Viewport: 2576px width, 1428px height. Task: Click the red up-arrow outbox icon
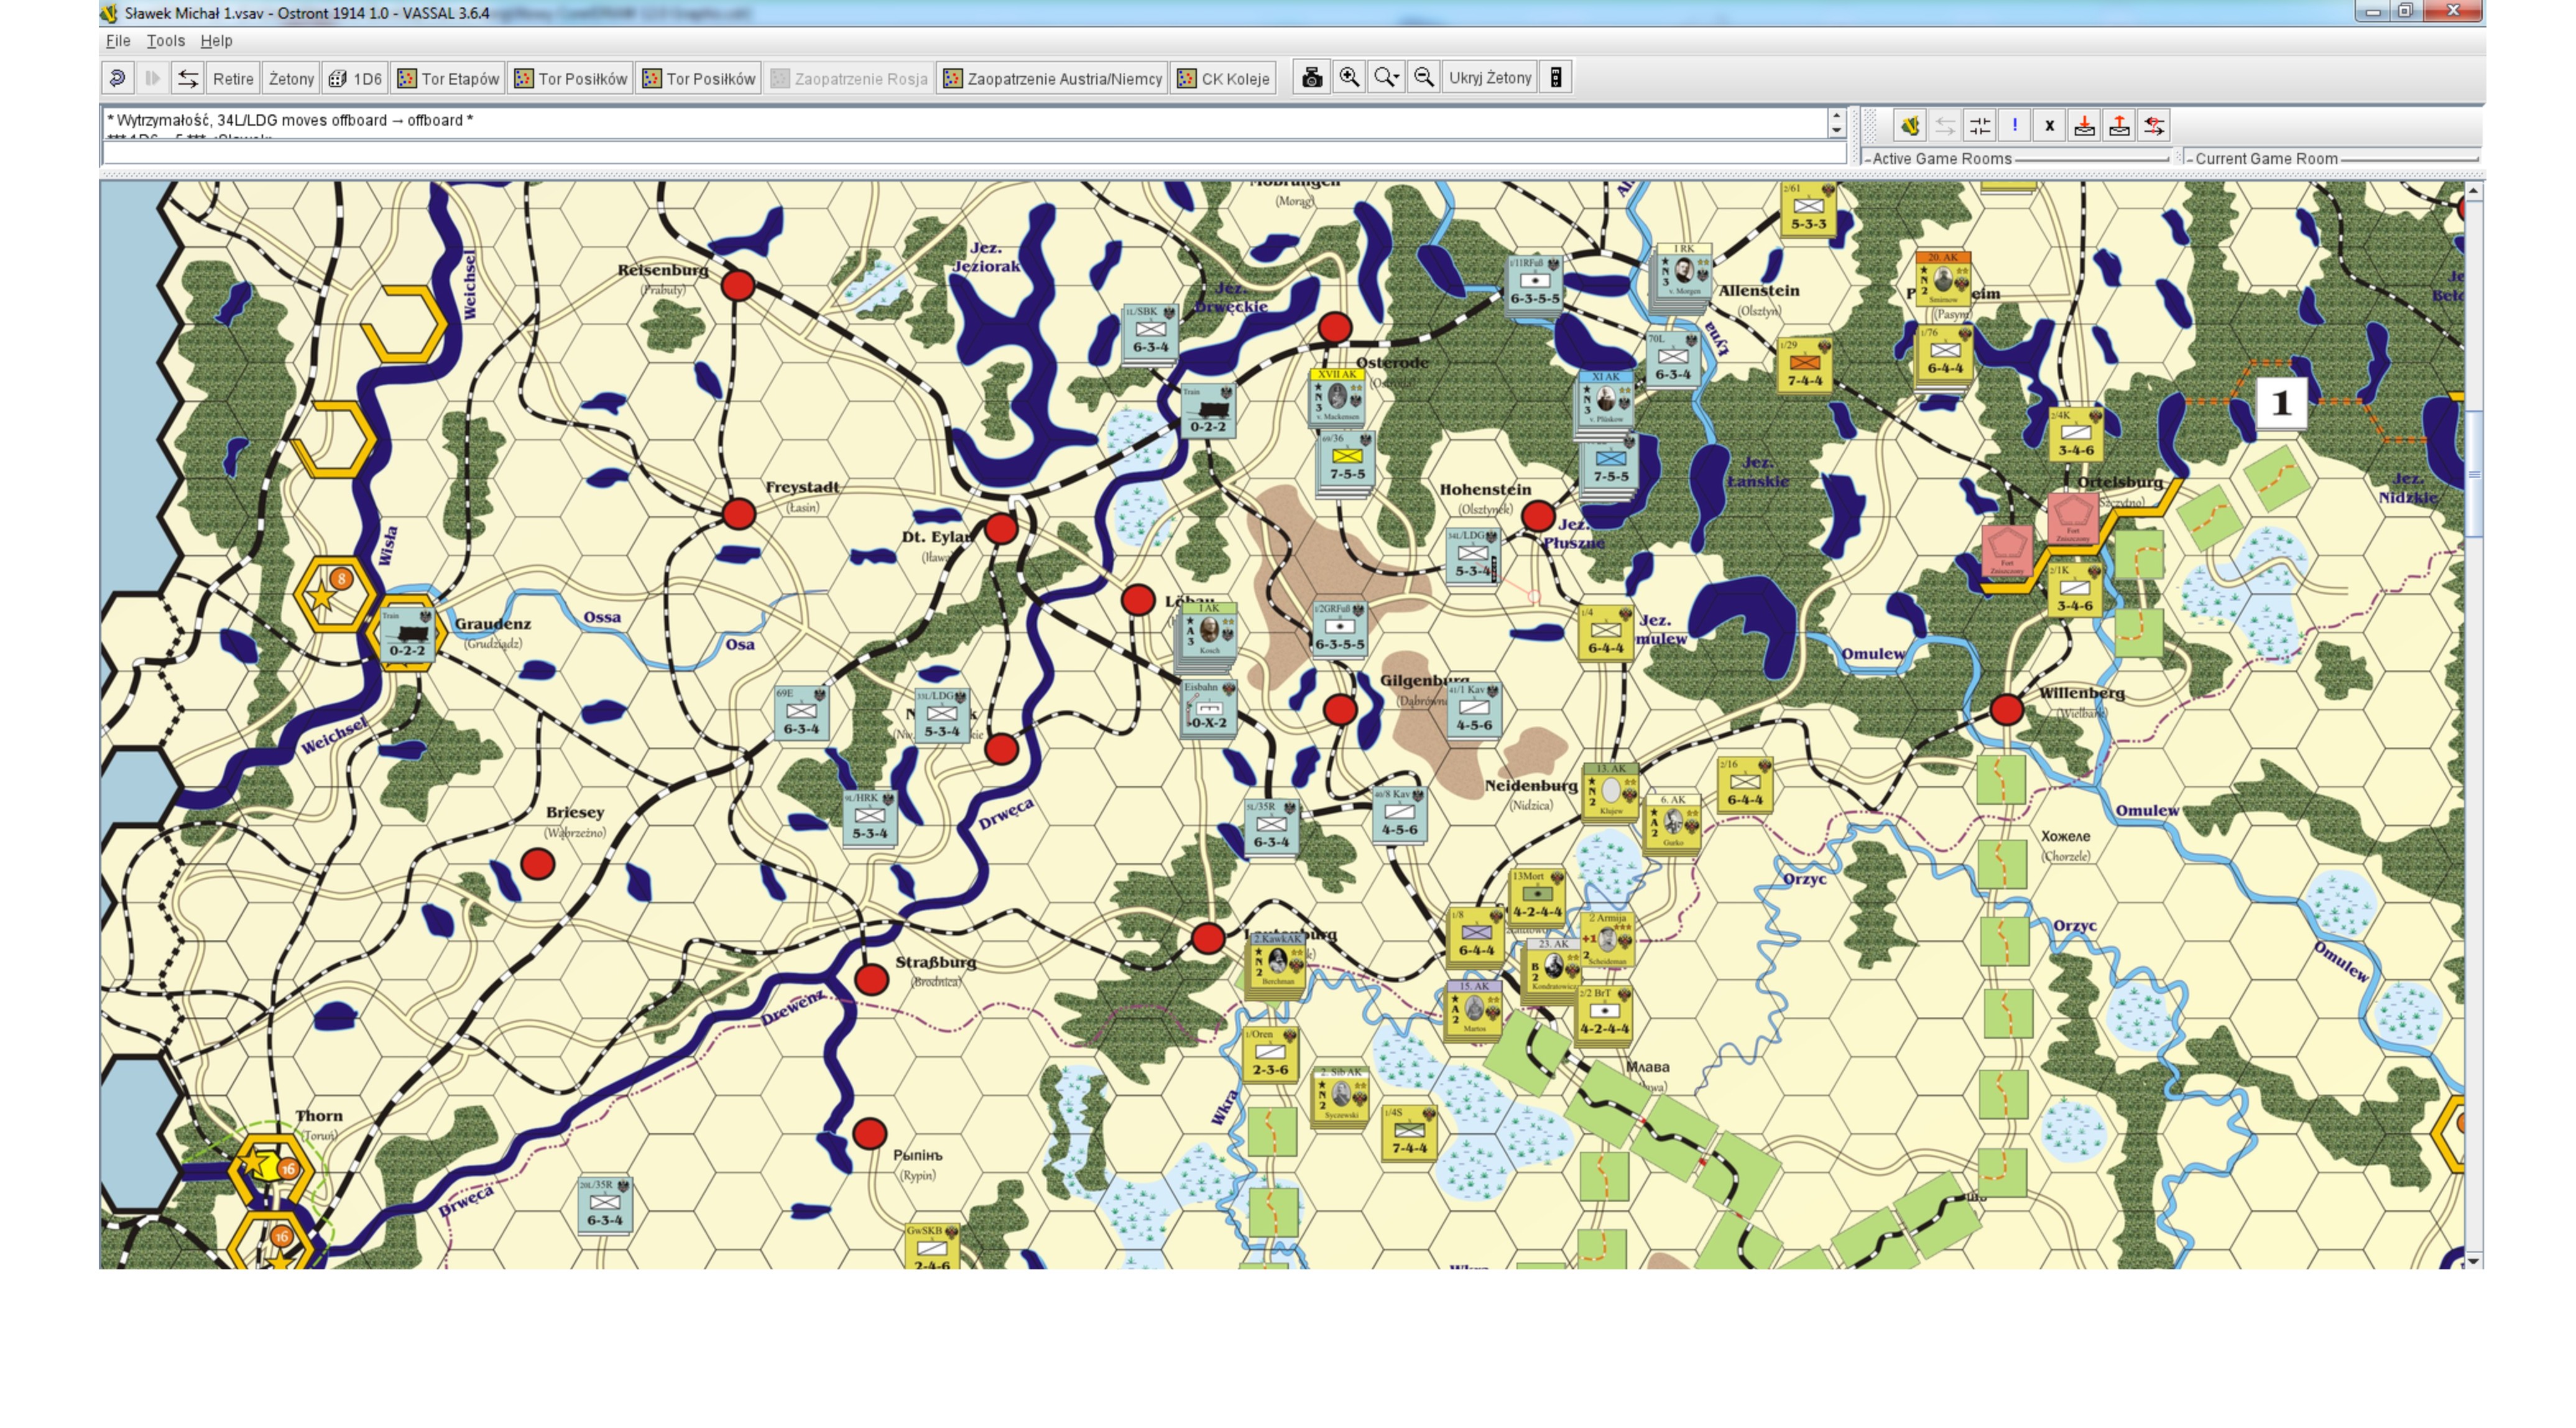[2119, 126]
